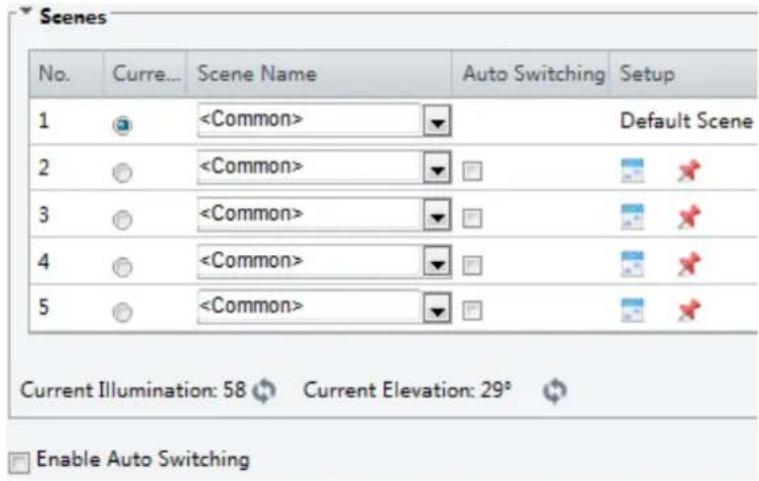Image resolution: width=759 pixels, height=481 pixels.
Task: Click the red pin icon for scene 5
Action: 689,310
